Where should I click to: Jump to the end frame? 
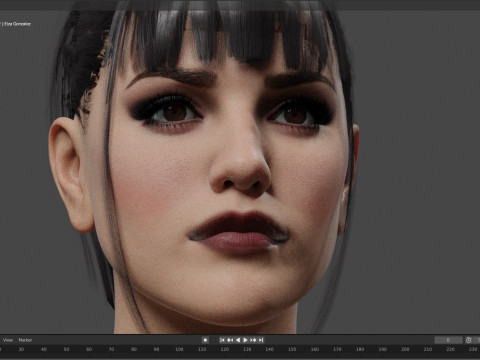click(x=261, y=340)
